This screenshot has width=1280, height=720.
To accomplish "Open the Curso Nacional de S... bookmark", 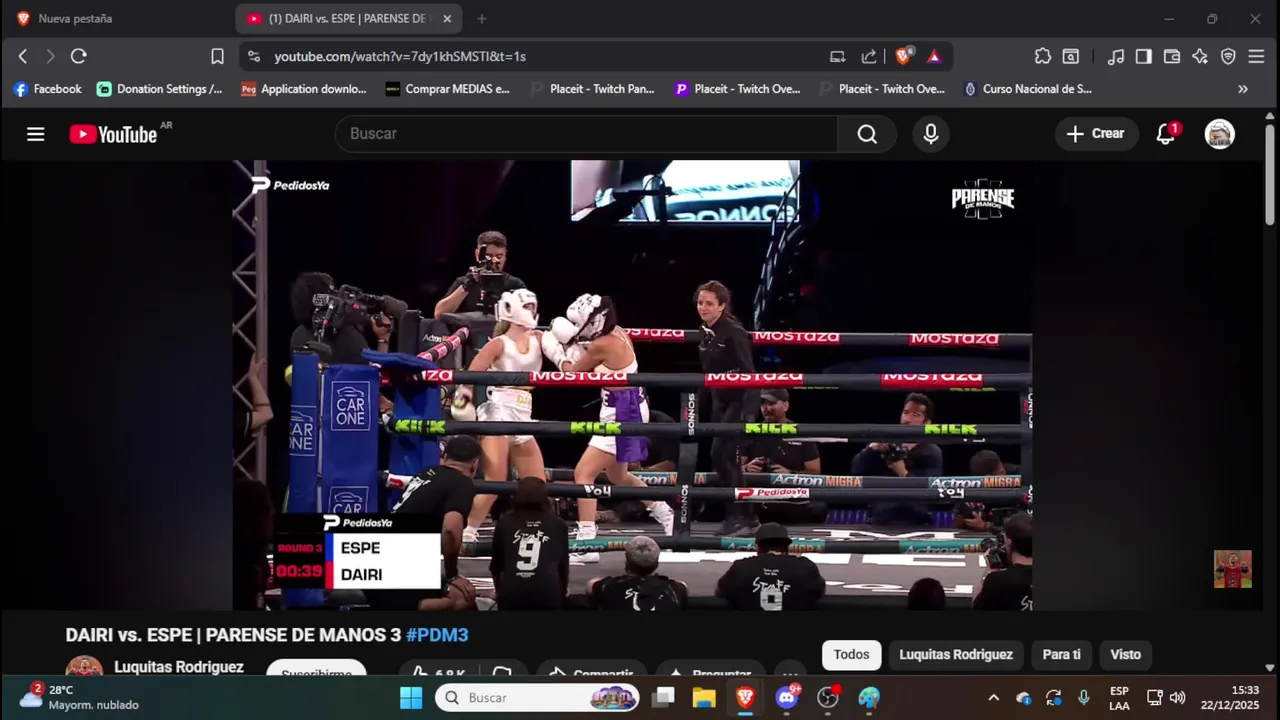I will [x=1028, y=89].
